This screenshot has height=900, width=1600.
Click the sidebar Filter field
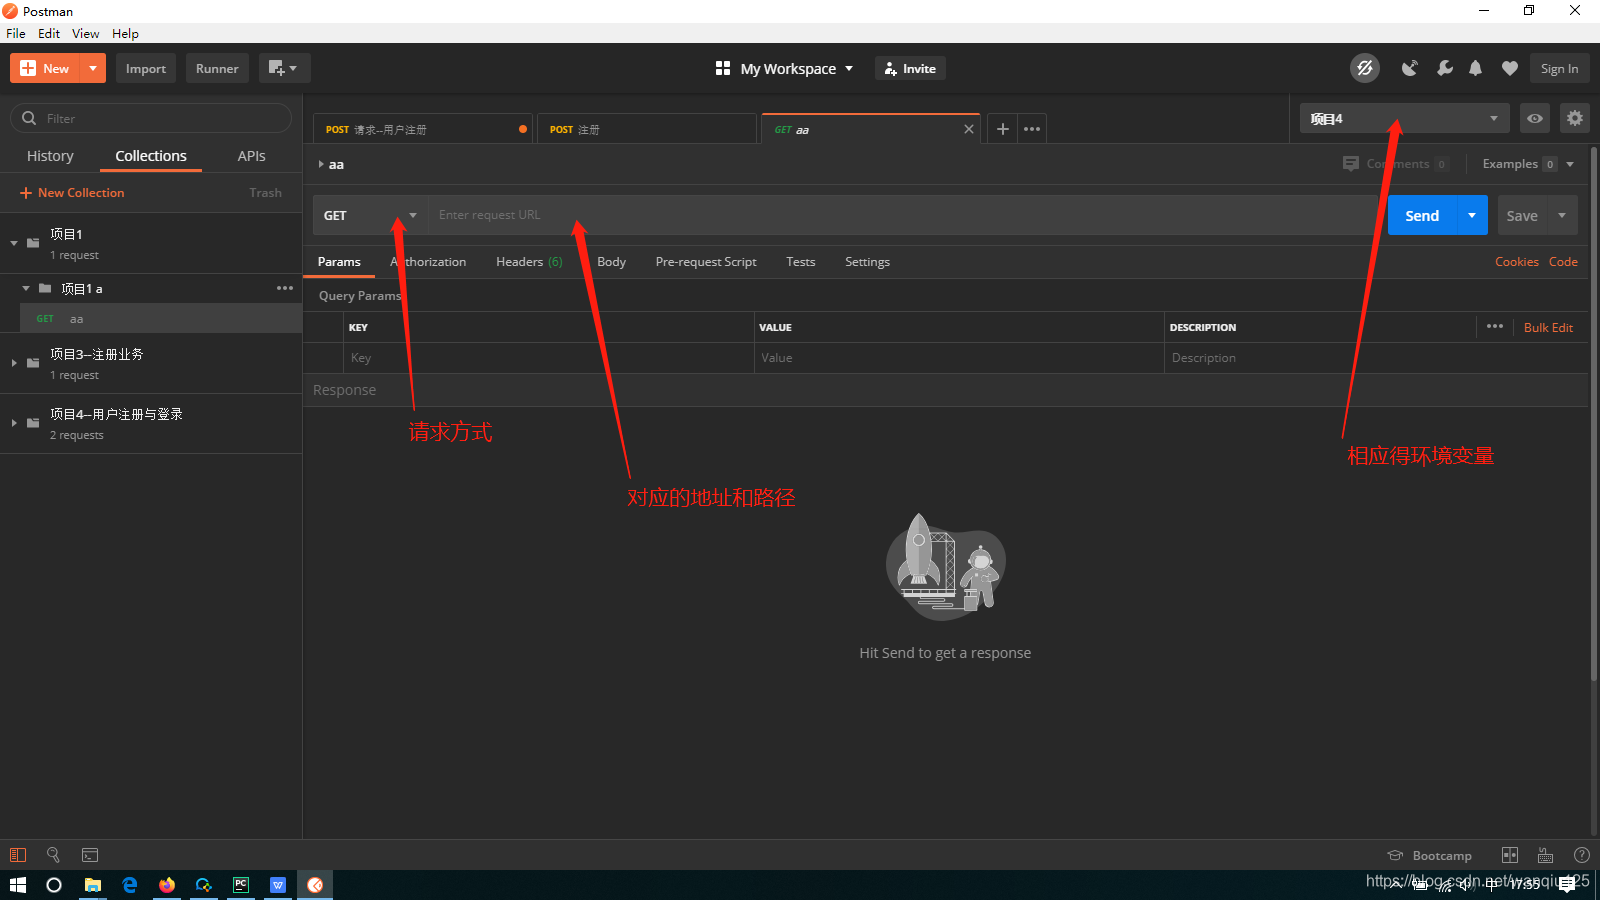pyautogui.click(x=151, y=118)
